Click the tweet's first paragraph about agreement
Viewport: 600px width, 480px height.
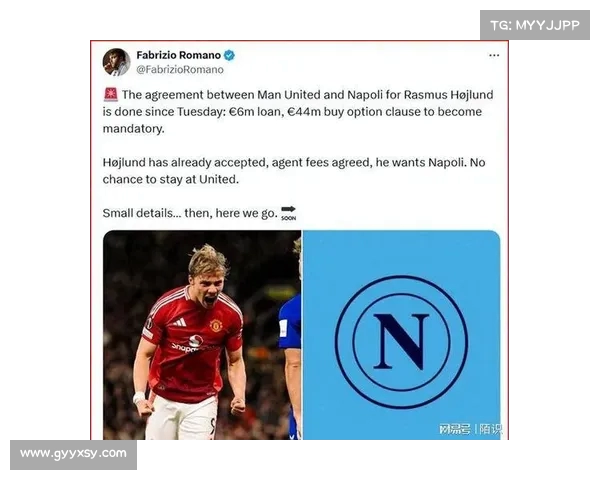click(298, 111)
